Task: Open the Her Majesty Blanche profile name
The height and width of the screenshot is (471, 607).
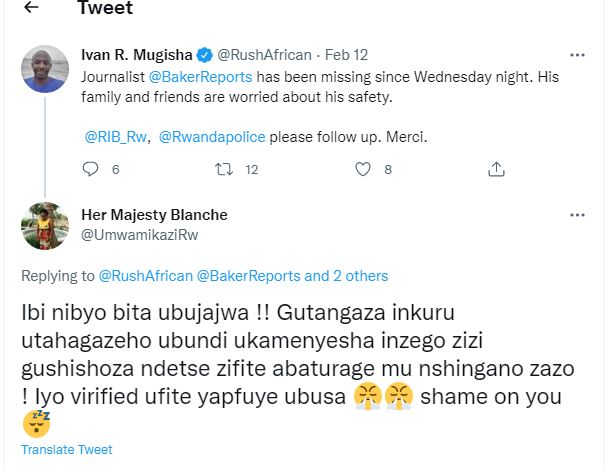Action: click(153, 215)
